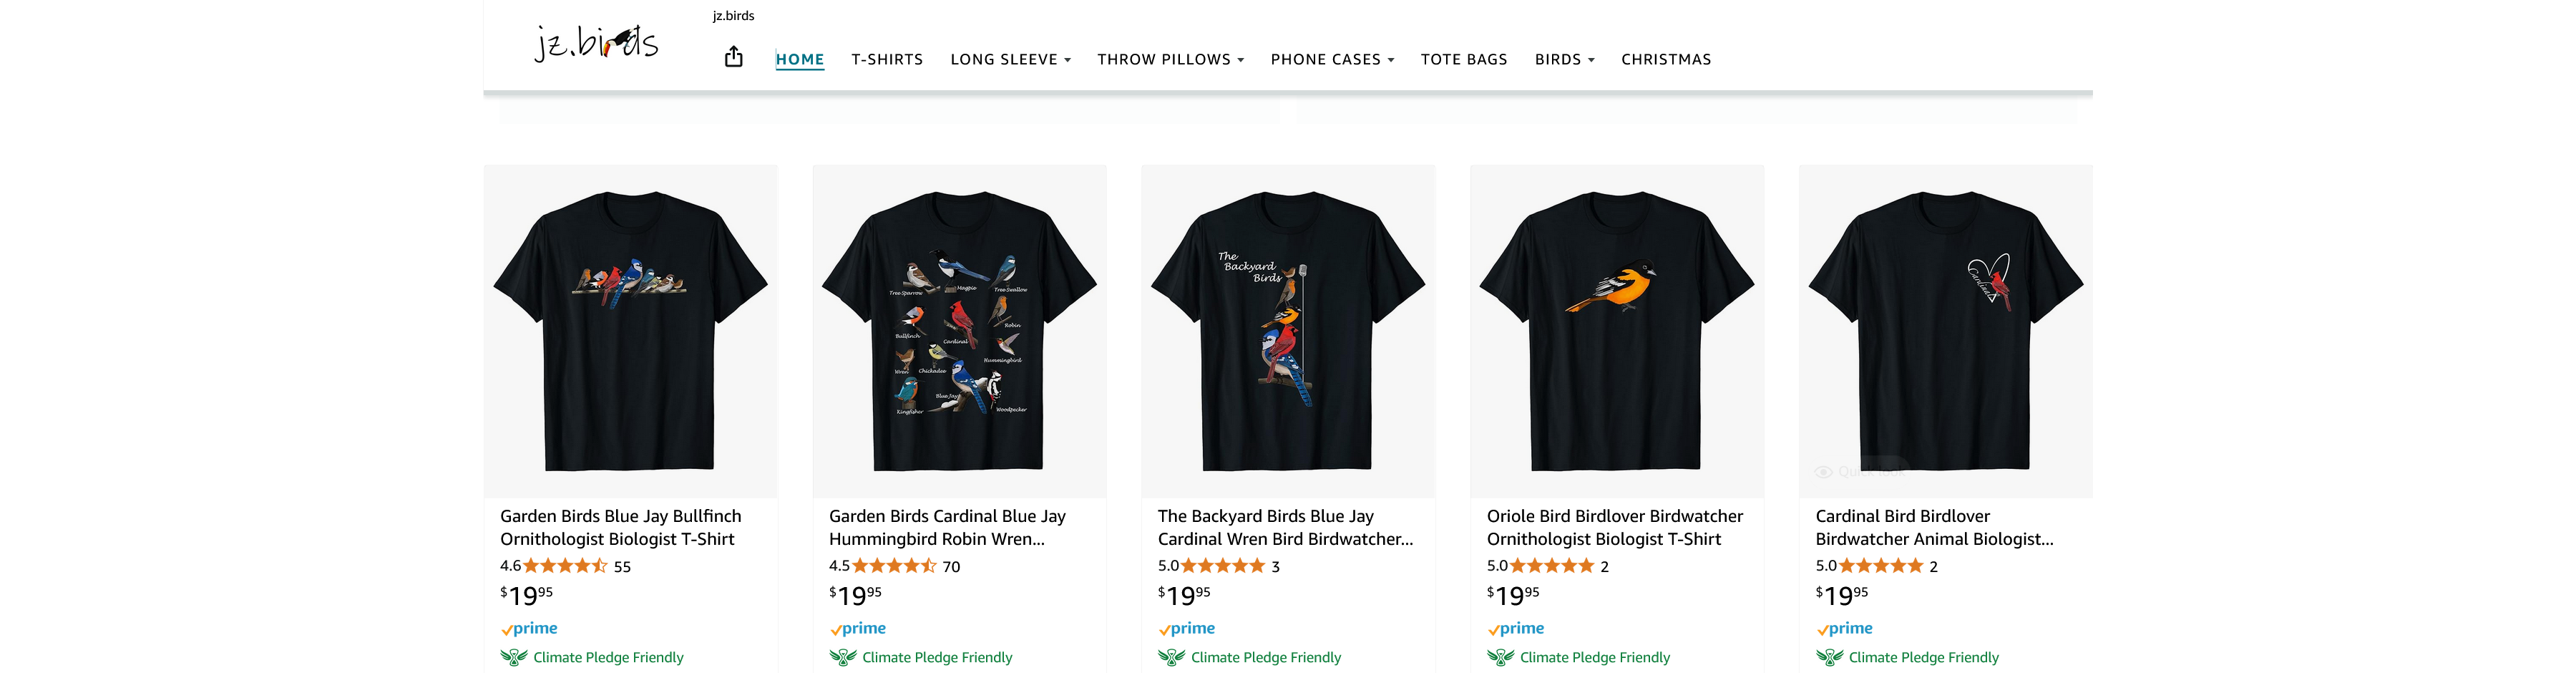Screen dimensions: 2576x673
Task: Click the 5.0 stars for Backyard Birds shirt
Action: click(1223, 566)
